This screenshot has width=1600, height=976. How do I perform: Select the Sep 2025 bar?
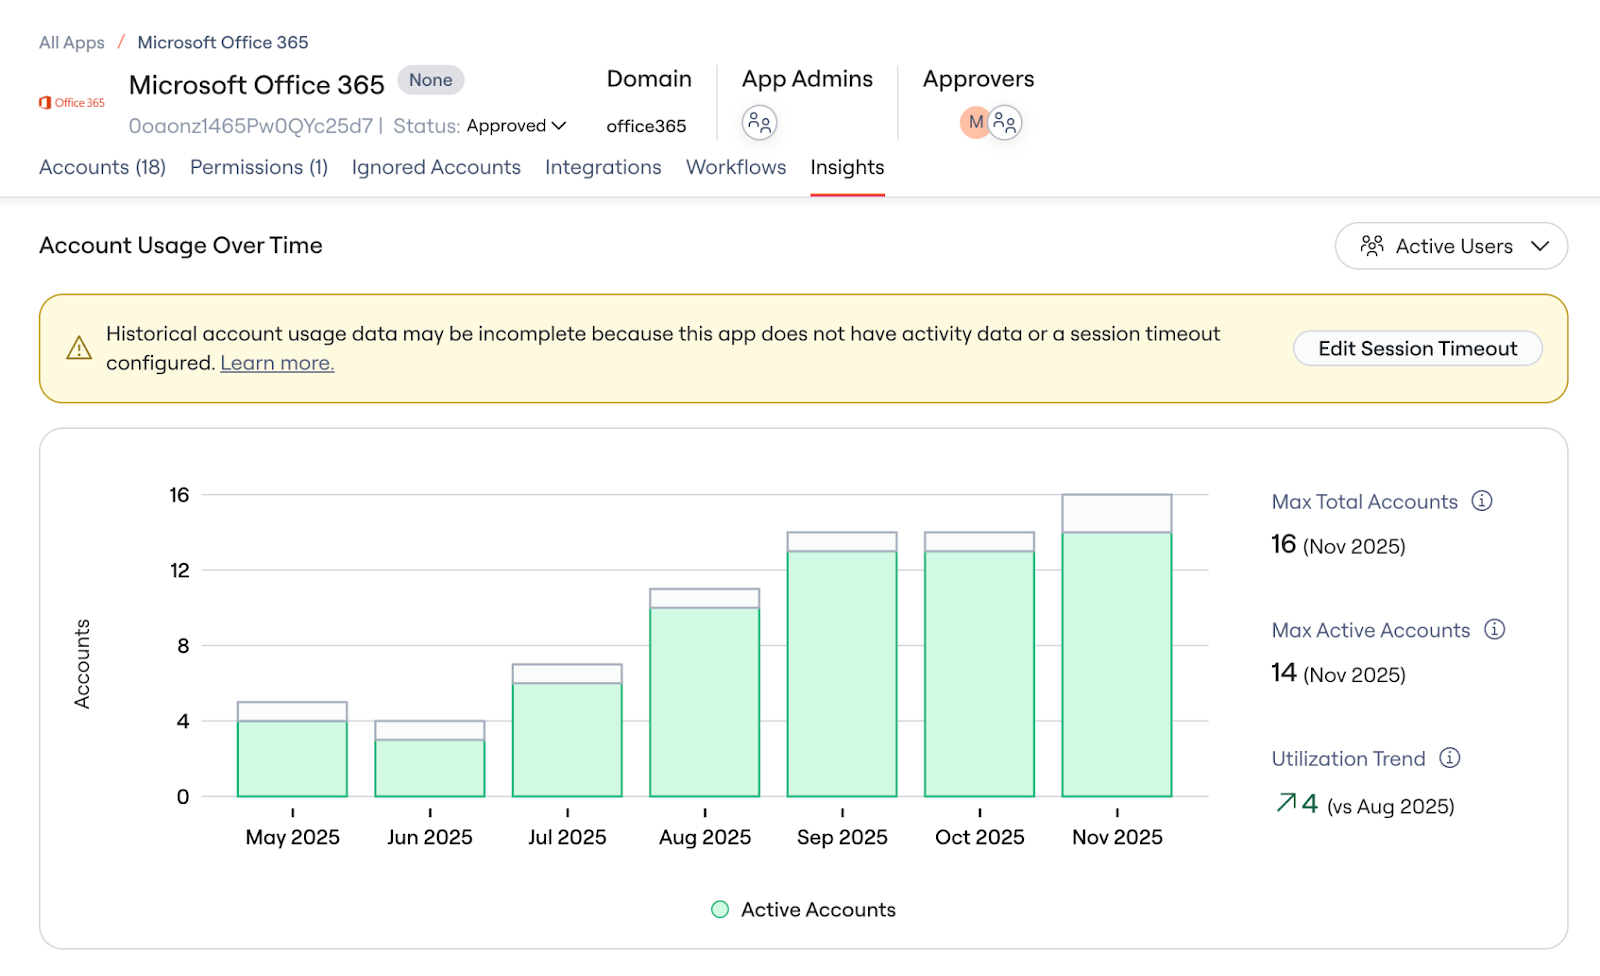842,664
